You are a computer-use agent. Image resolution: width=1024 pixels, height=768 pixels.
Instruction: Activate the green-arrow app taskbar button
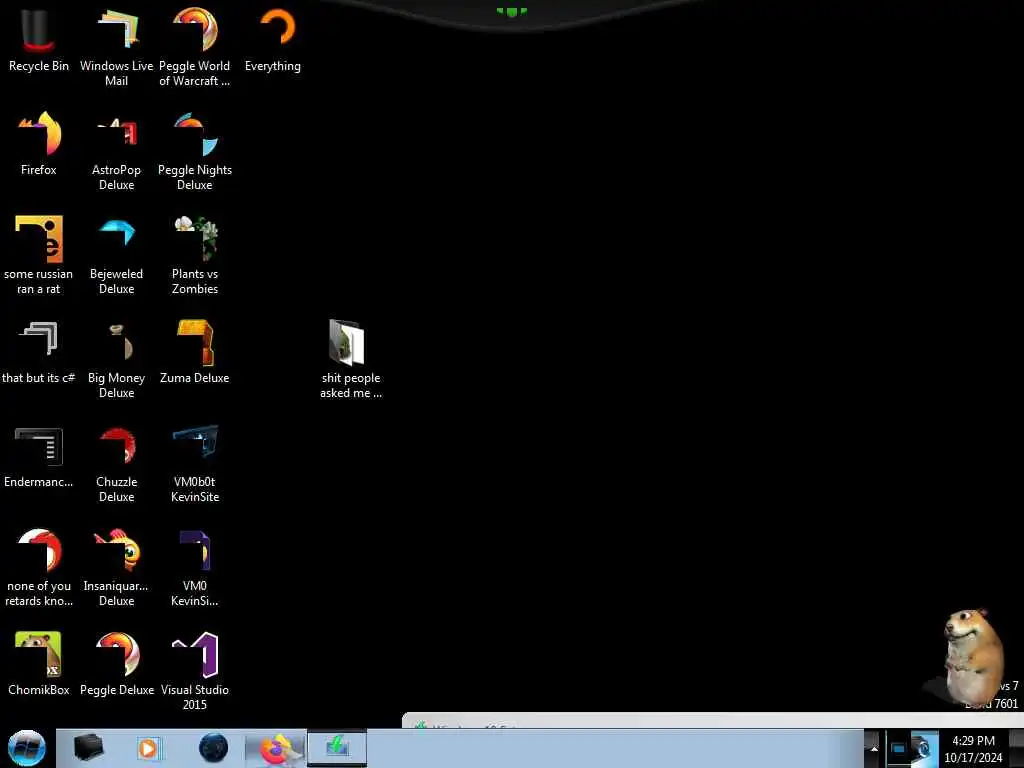point(337,747)
